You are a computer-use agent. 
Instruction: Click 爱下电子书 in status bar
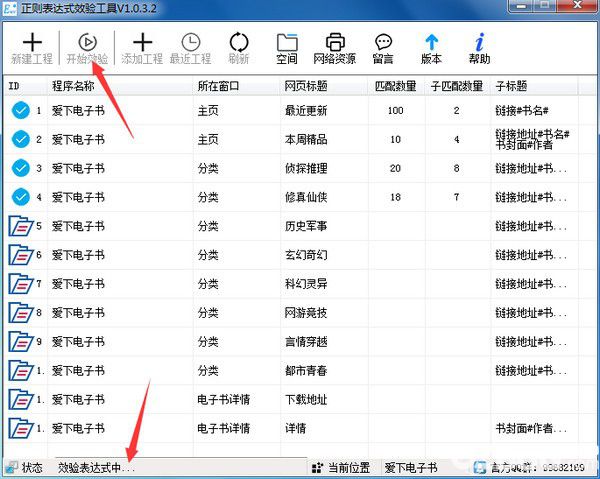[x=411, y=468]
